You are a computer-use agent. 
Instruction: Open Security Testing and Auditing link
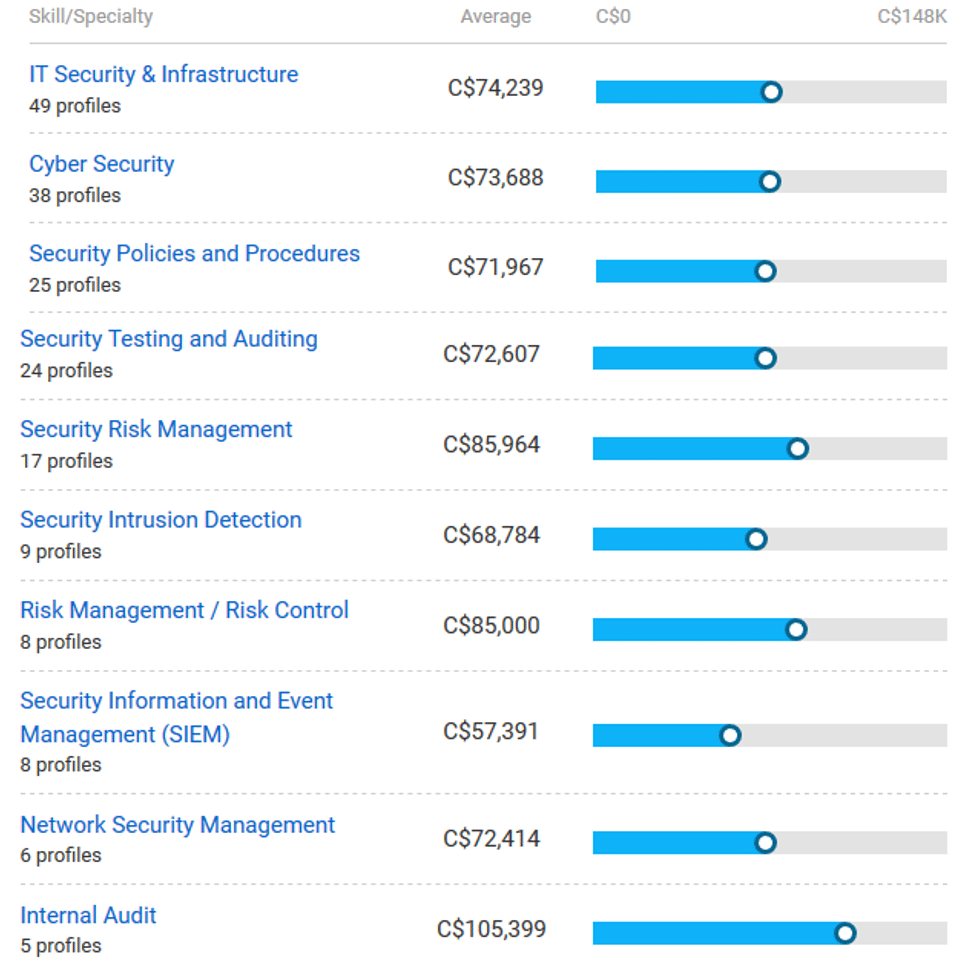click(x=169, y=340)
